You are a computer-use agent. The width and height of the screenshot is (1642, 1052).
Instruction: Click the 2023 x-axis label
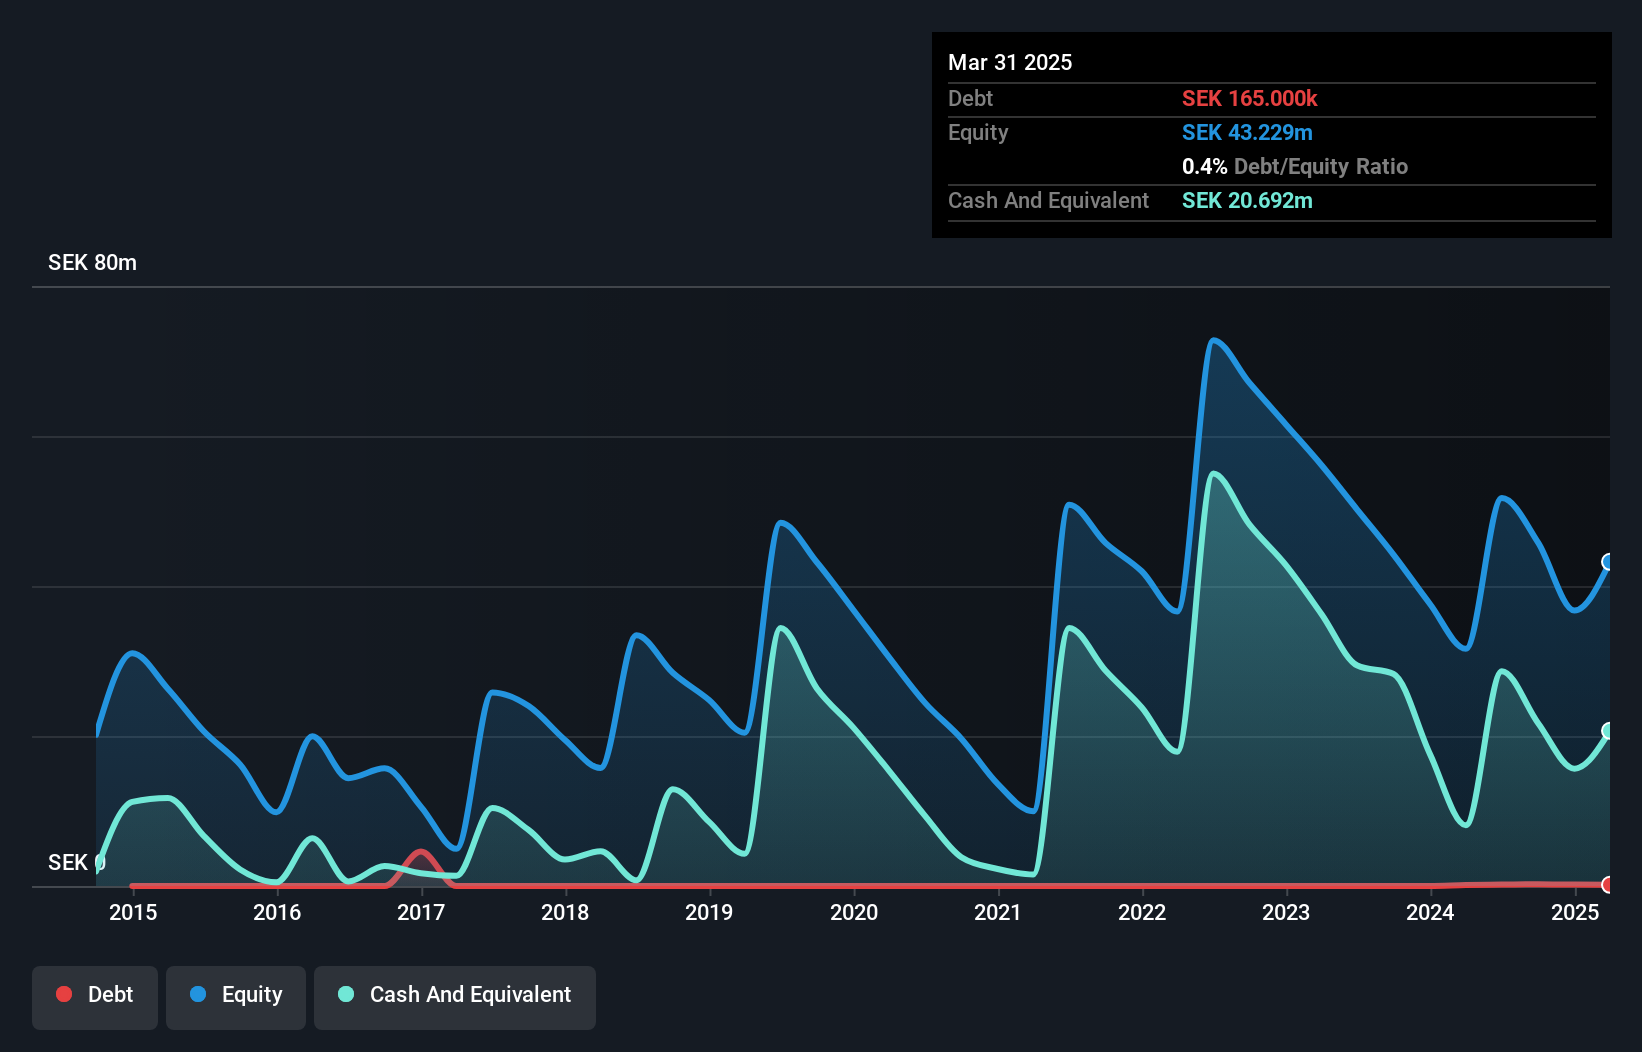[x=1286, y=912]
